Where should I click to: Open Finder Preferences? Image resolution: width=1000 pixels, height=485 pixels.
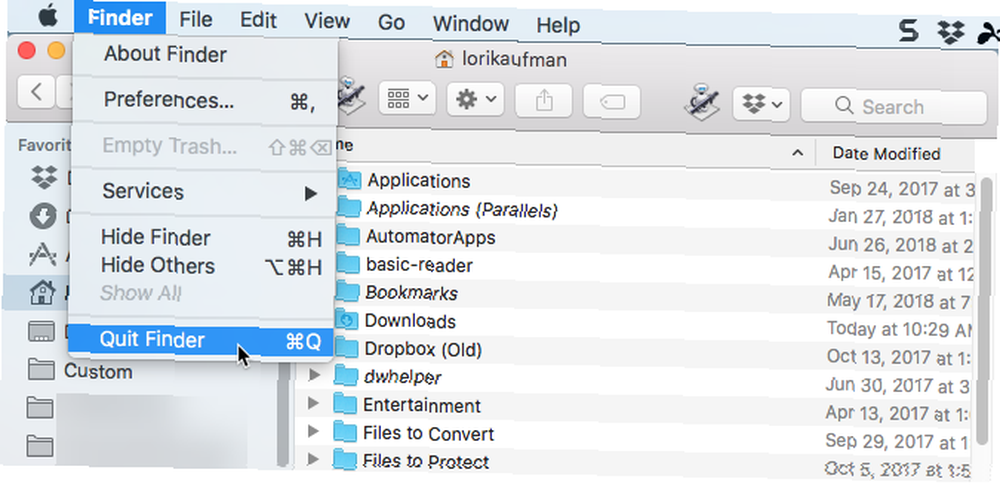(204, 101)
